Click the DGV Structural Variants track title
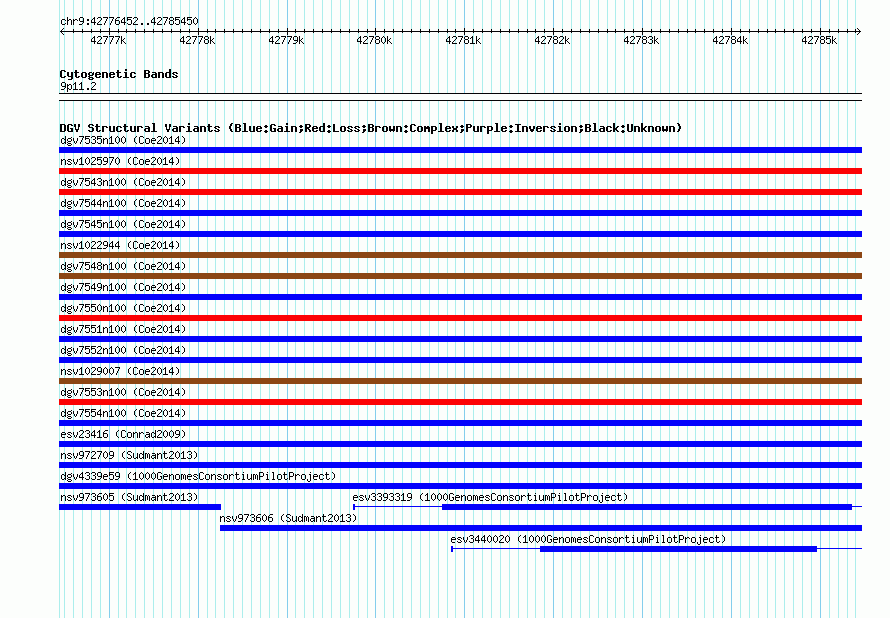890x618 pixels. [371, 128]
